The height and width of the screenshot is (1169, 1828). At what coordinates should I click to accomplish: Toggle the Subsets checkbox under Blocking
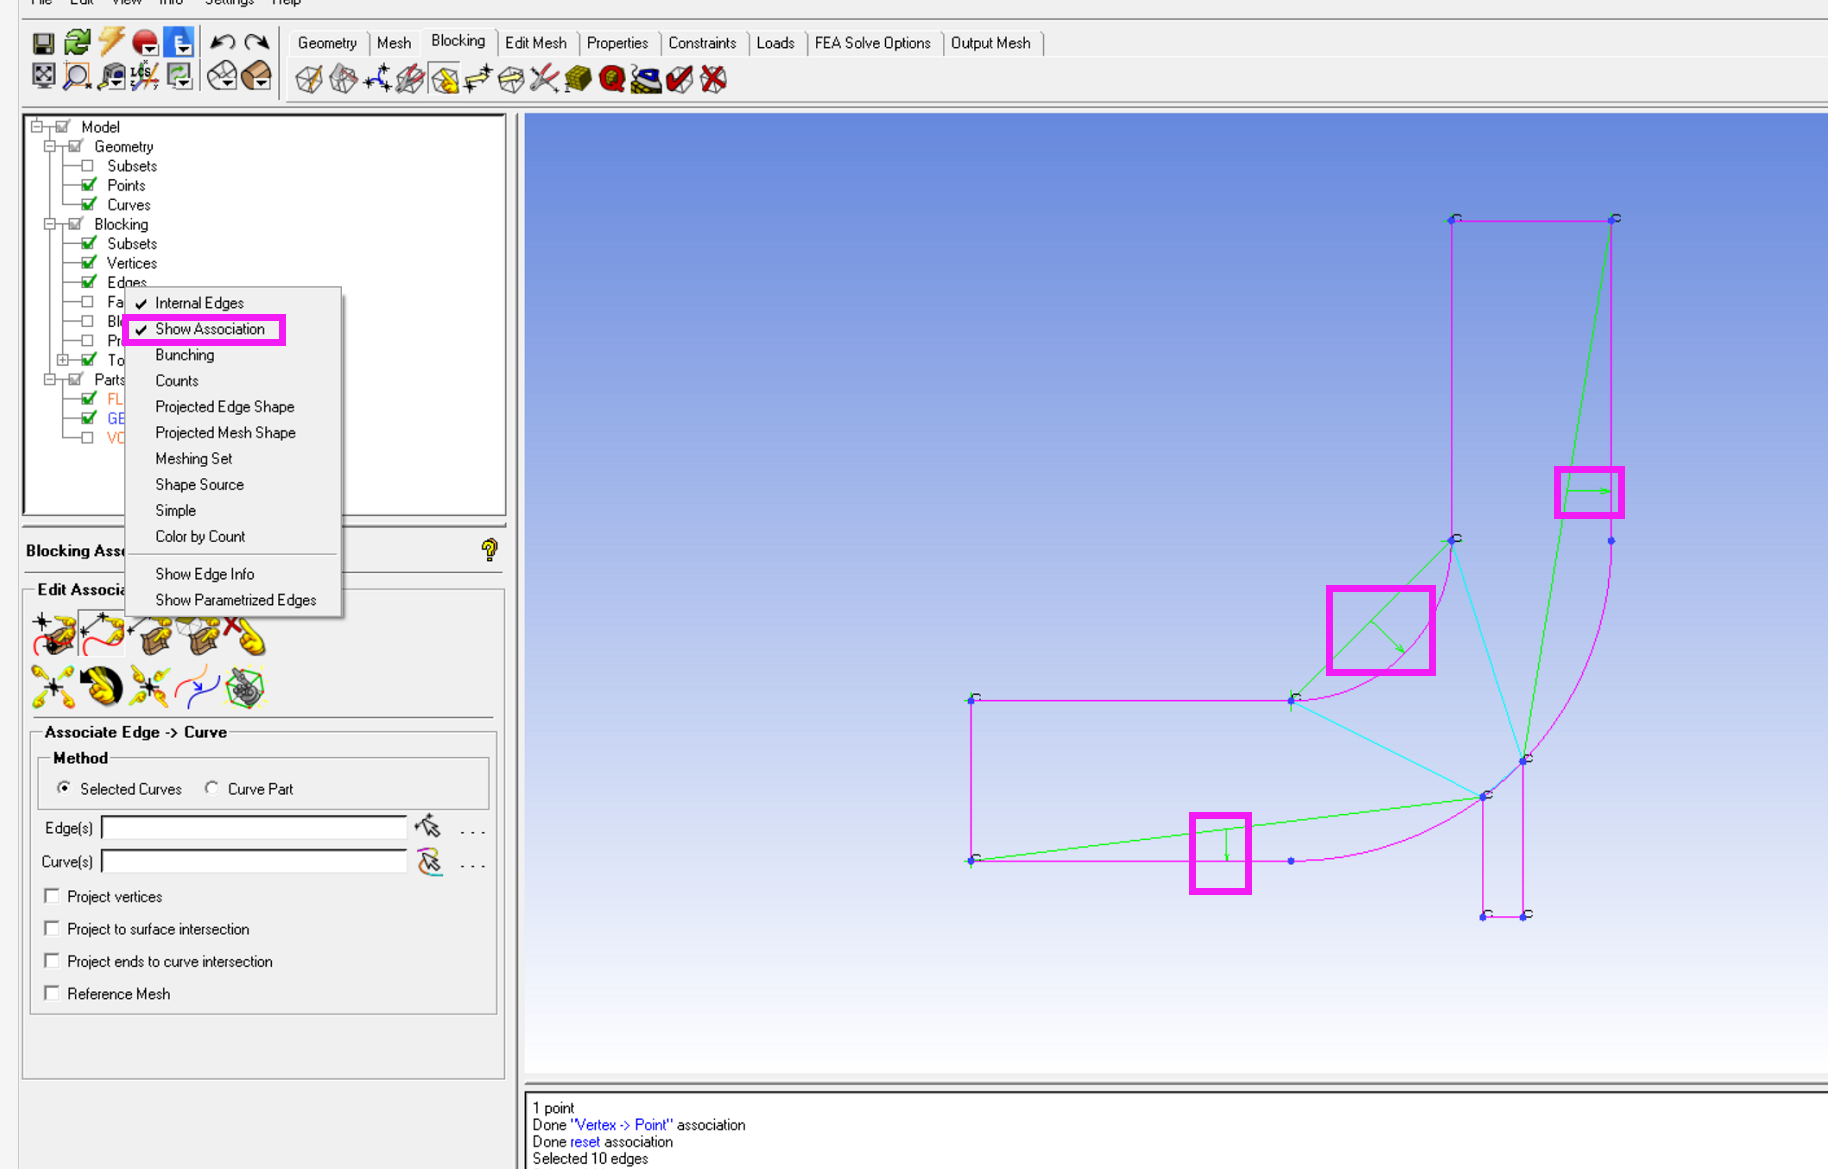[x=89, y=243]
